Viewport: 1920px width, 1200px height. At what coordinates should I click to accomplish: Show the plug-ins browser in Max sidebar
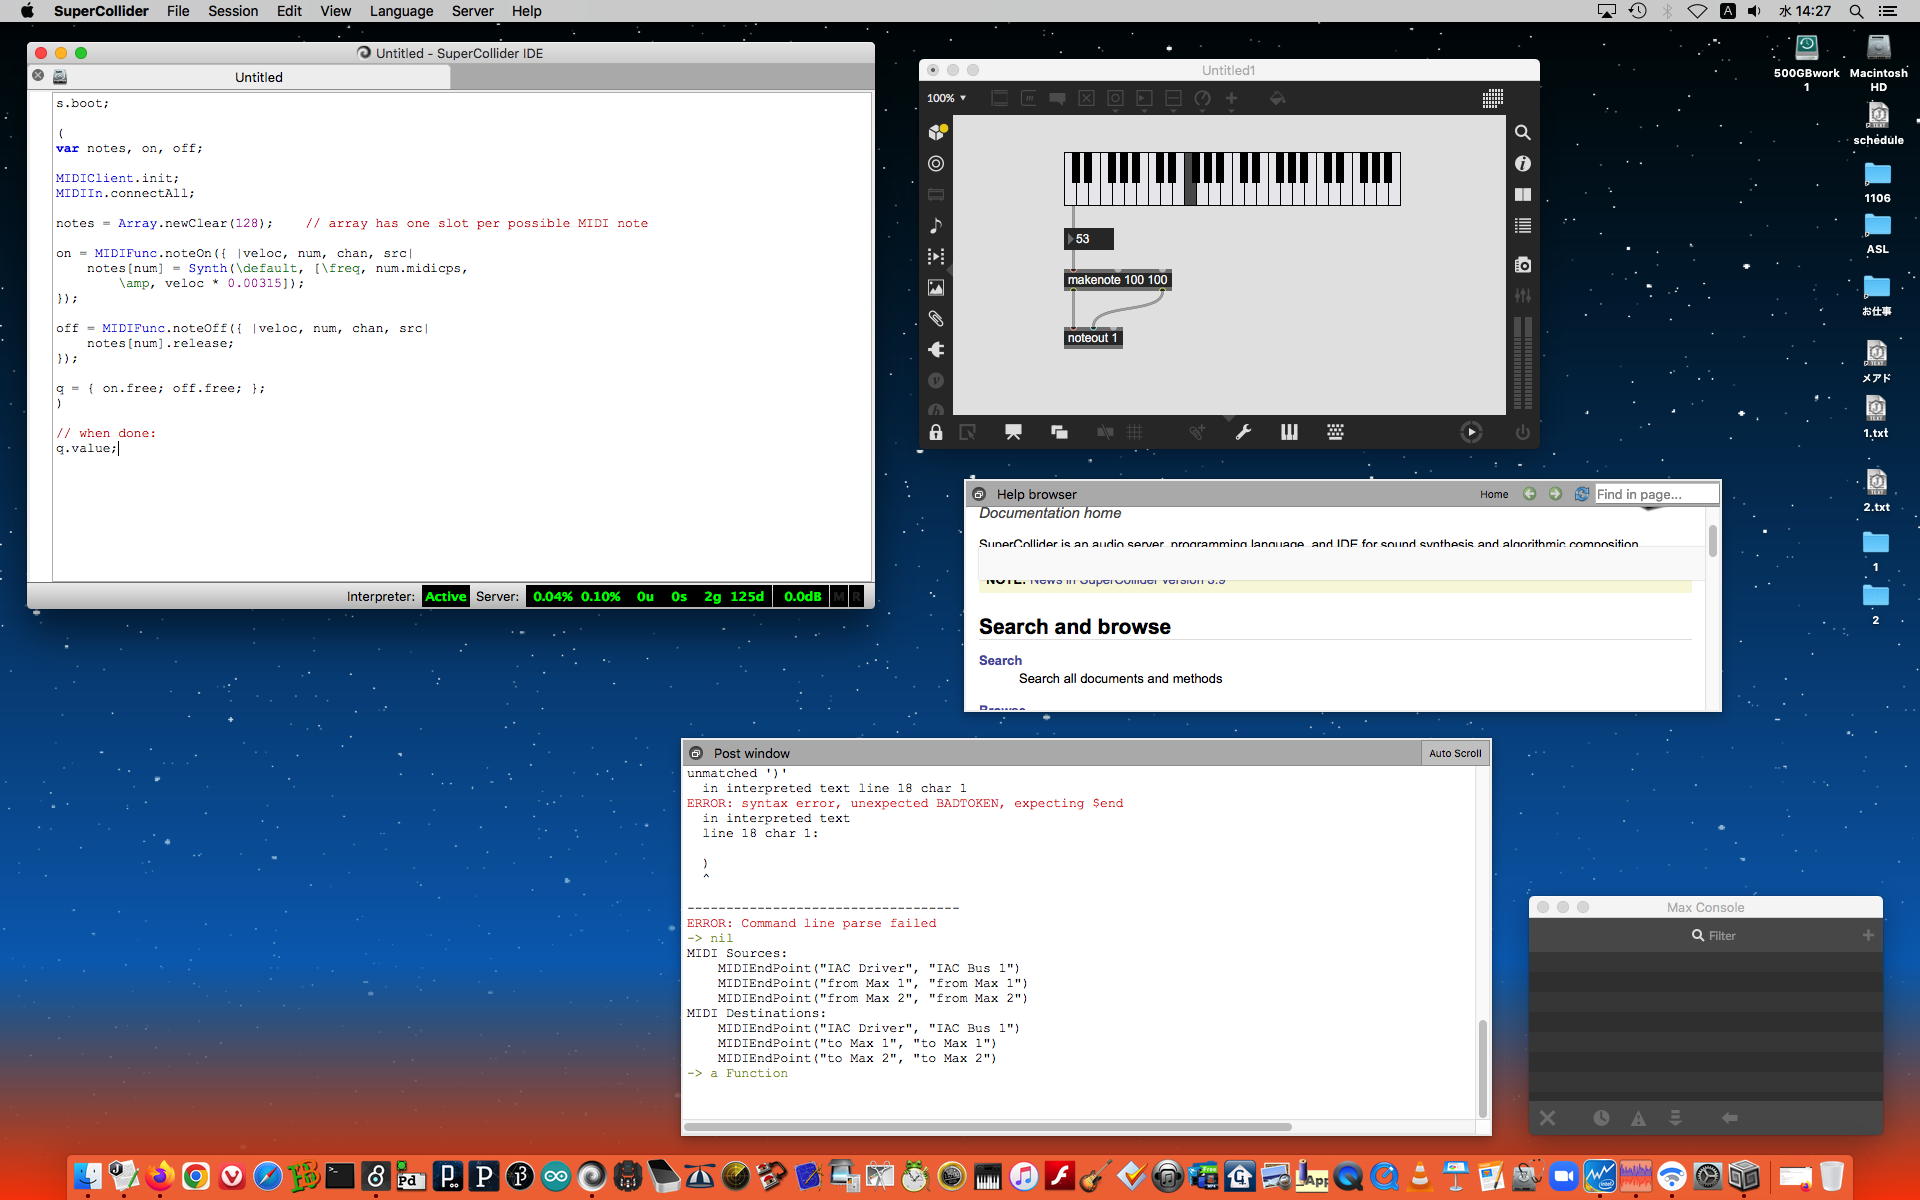pos(935,350)
